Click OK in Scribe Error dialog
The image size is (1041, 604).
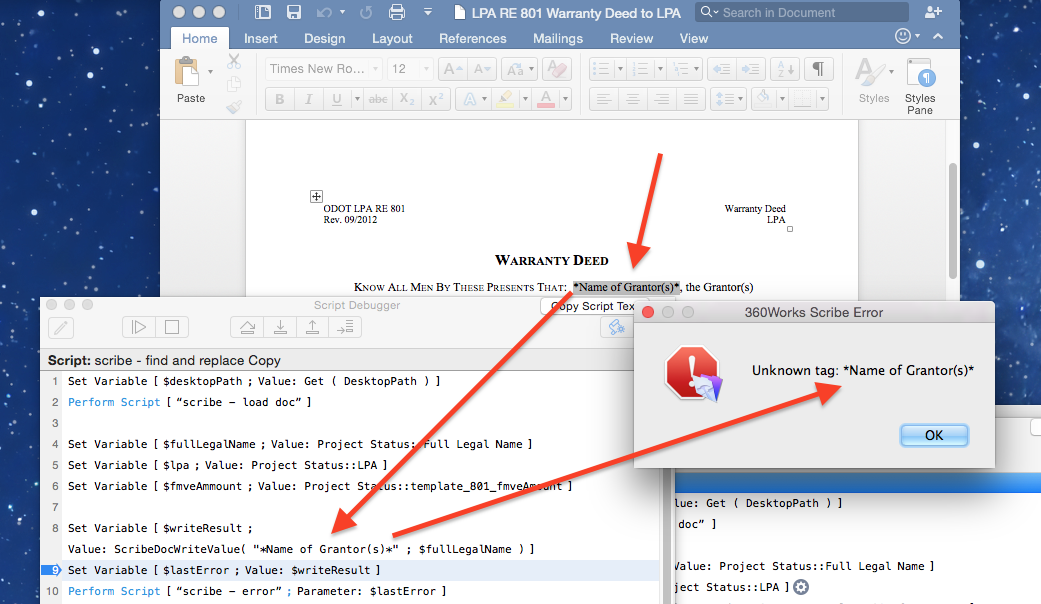point(933,435)
